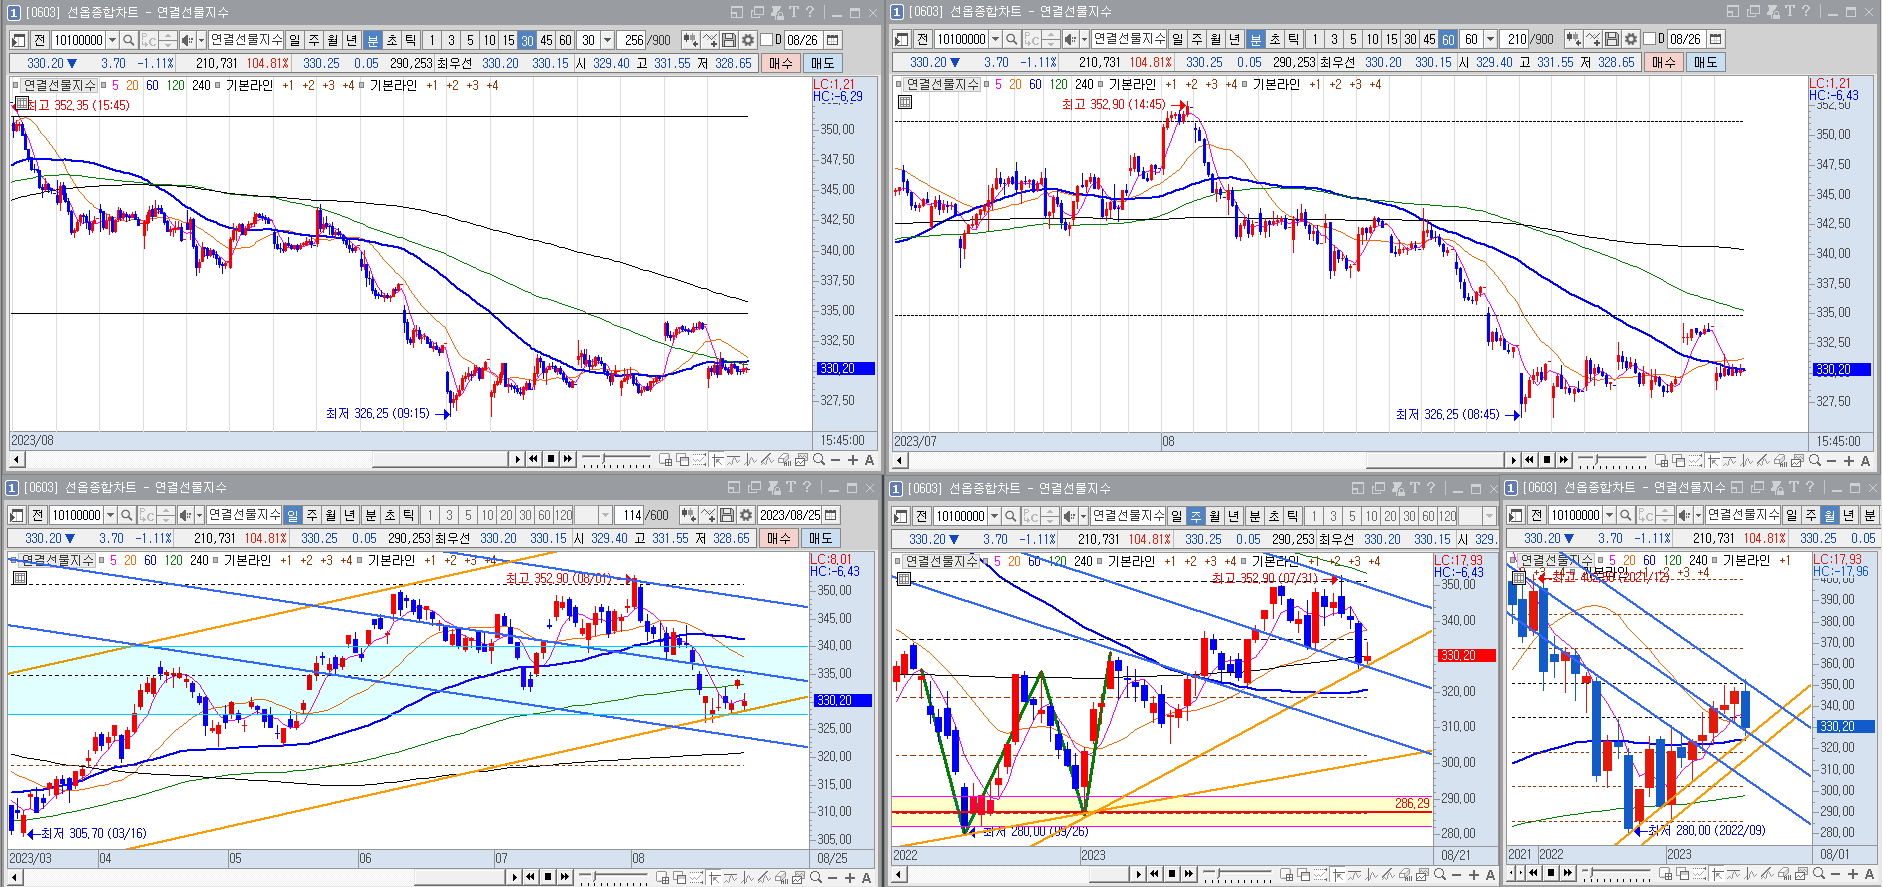The height and width of the screenshot is (887, 1883).
Task: Select the 년 (yearly) period in the daily chart window
Action: 349,515
